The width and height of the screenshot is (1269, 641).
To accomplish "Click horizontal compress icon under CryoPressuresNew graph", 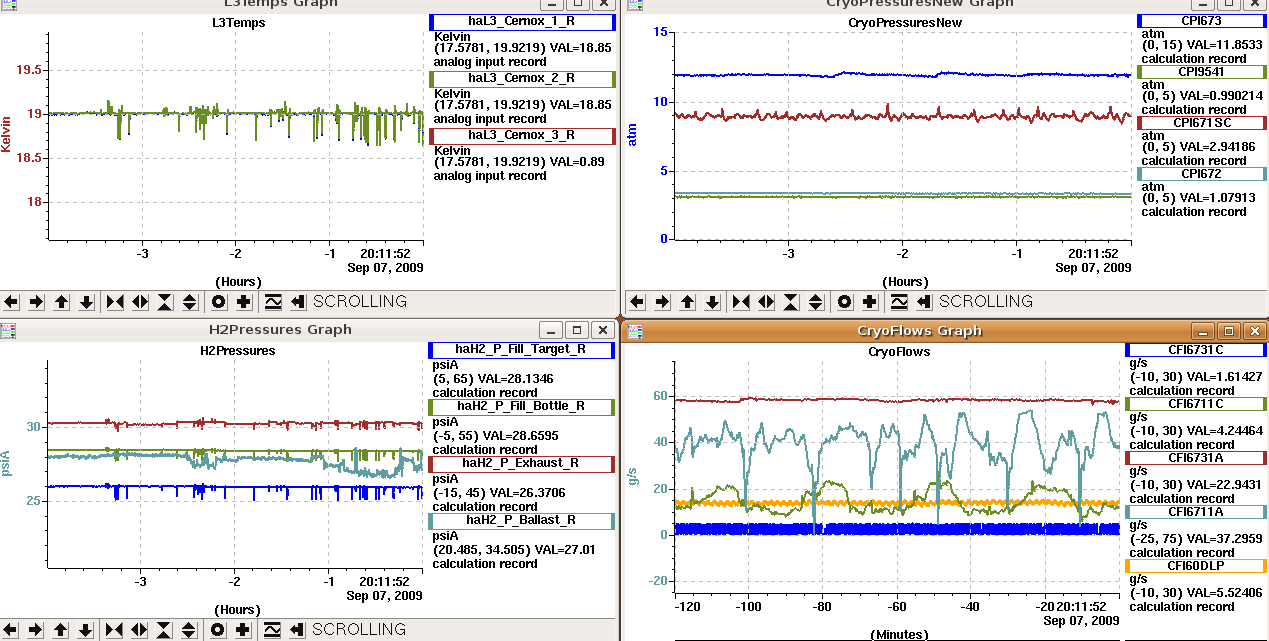I will 740,301.
